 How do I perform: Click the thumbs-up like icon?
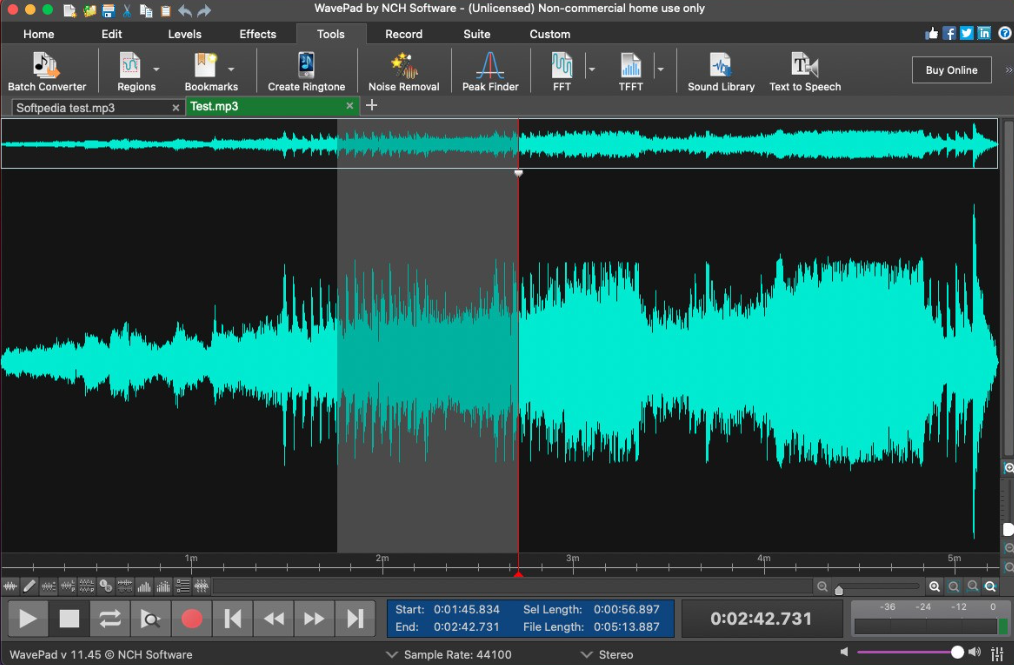pos(931,33)
